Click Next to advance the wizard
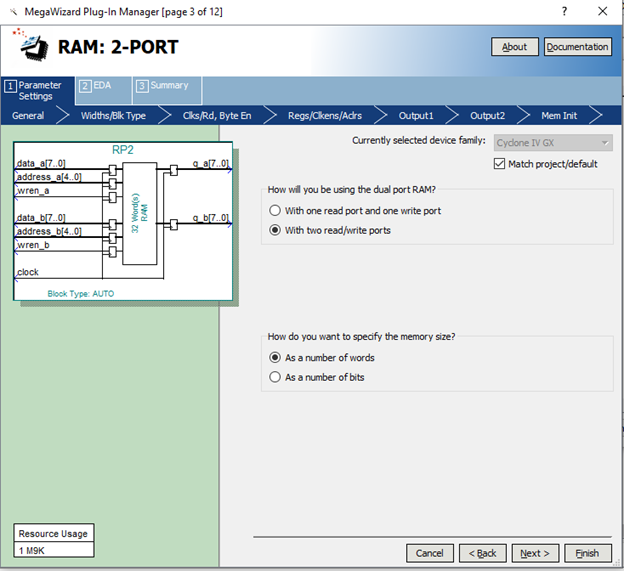Image resolution: width=624 pixels, height=571 pixels. 535,553
